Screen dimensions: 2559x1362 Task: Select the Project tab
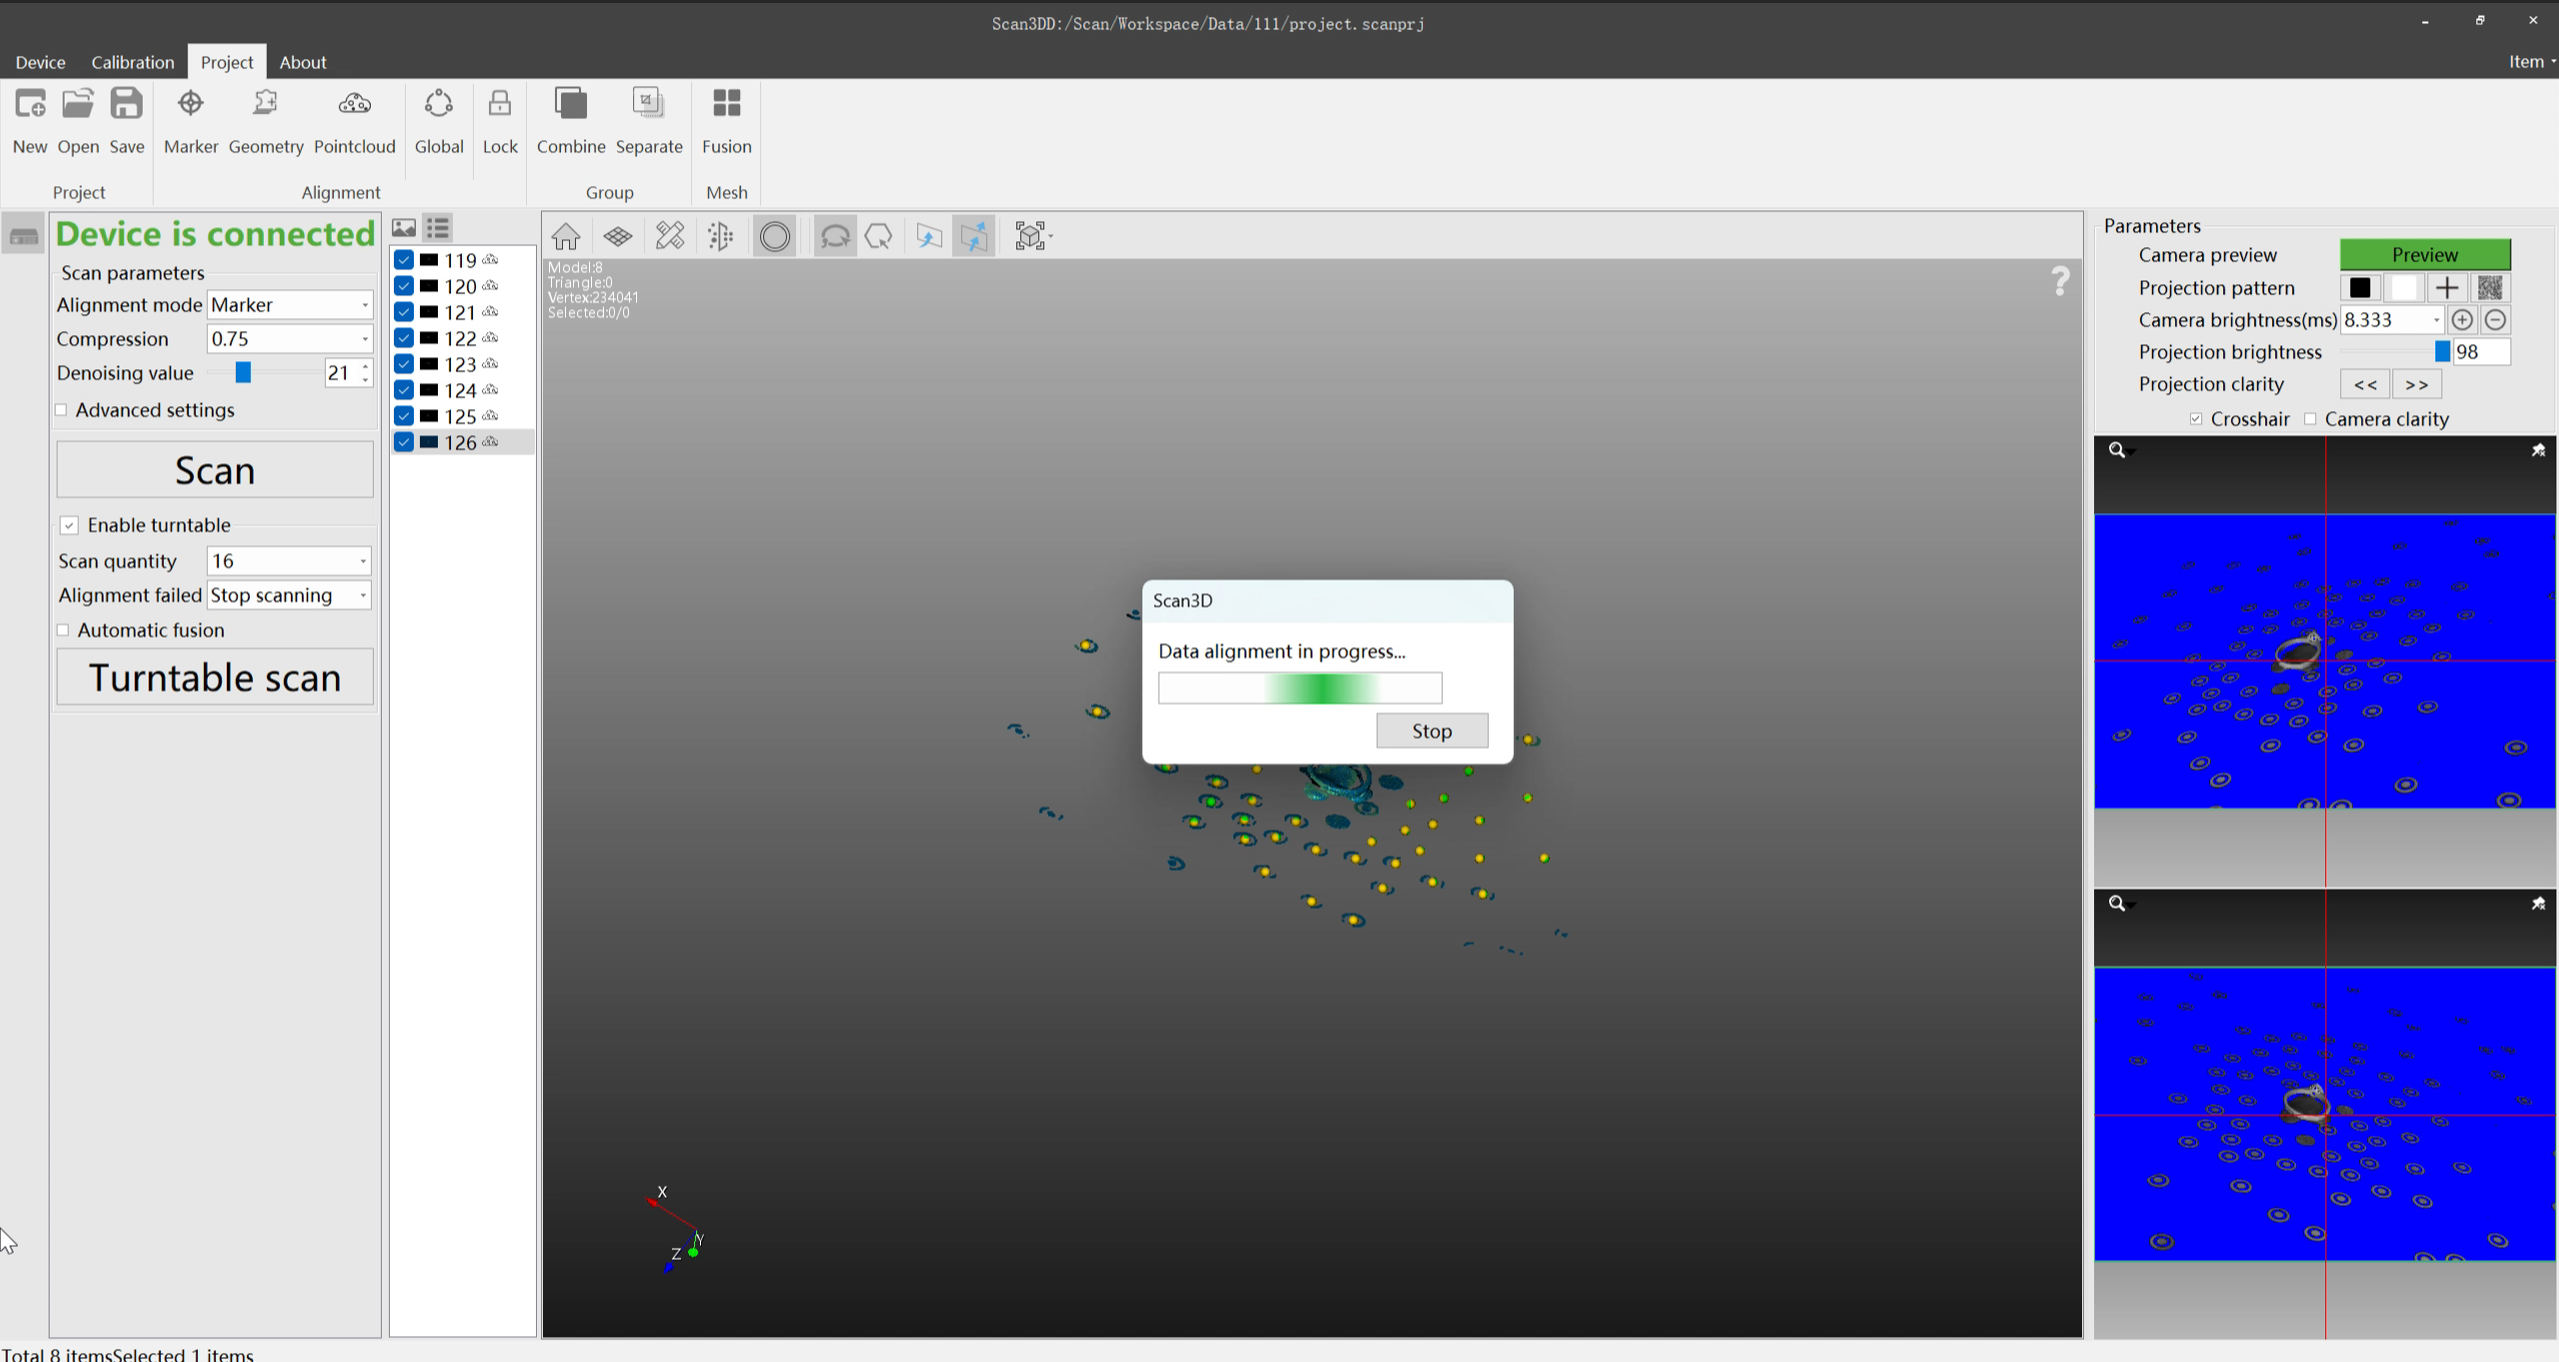point(227,62)
